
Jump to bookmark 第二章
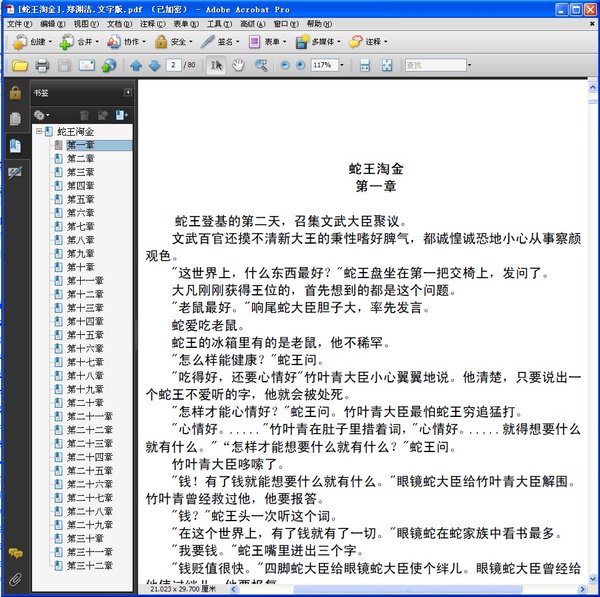80,158
